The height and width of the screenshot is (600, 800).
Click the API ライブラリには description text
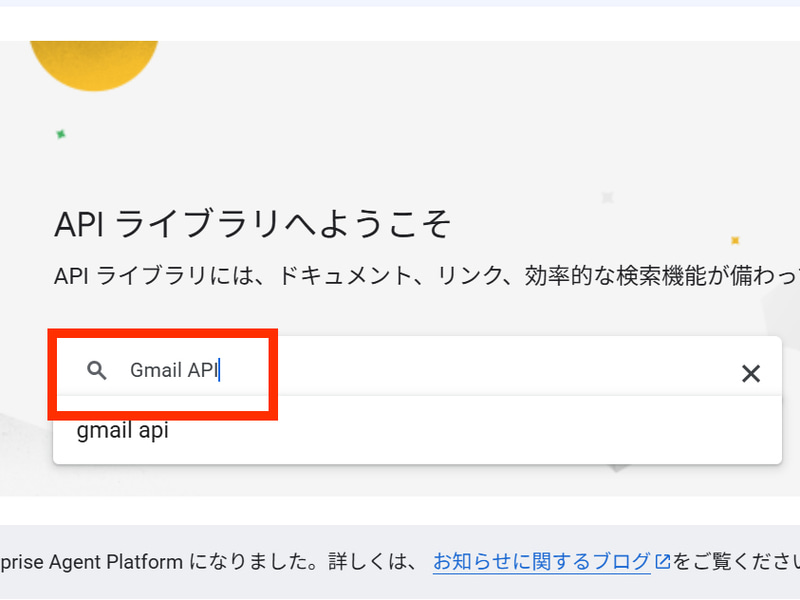click(x=427, y=276)
